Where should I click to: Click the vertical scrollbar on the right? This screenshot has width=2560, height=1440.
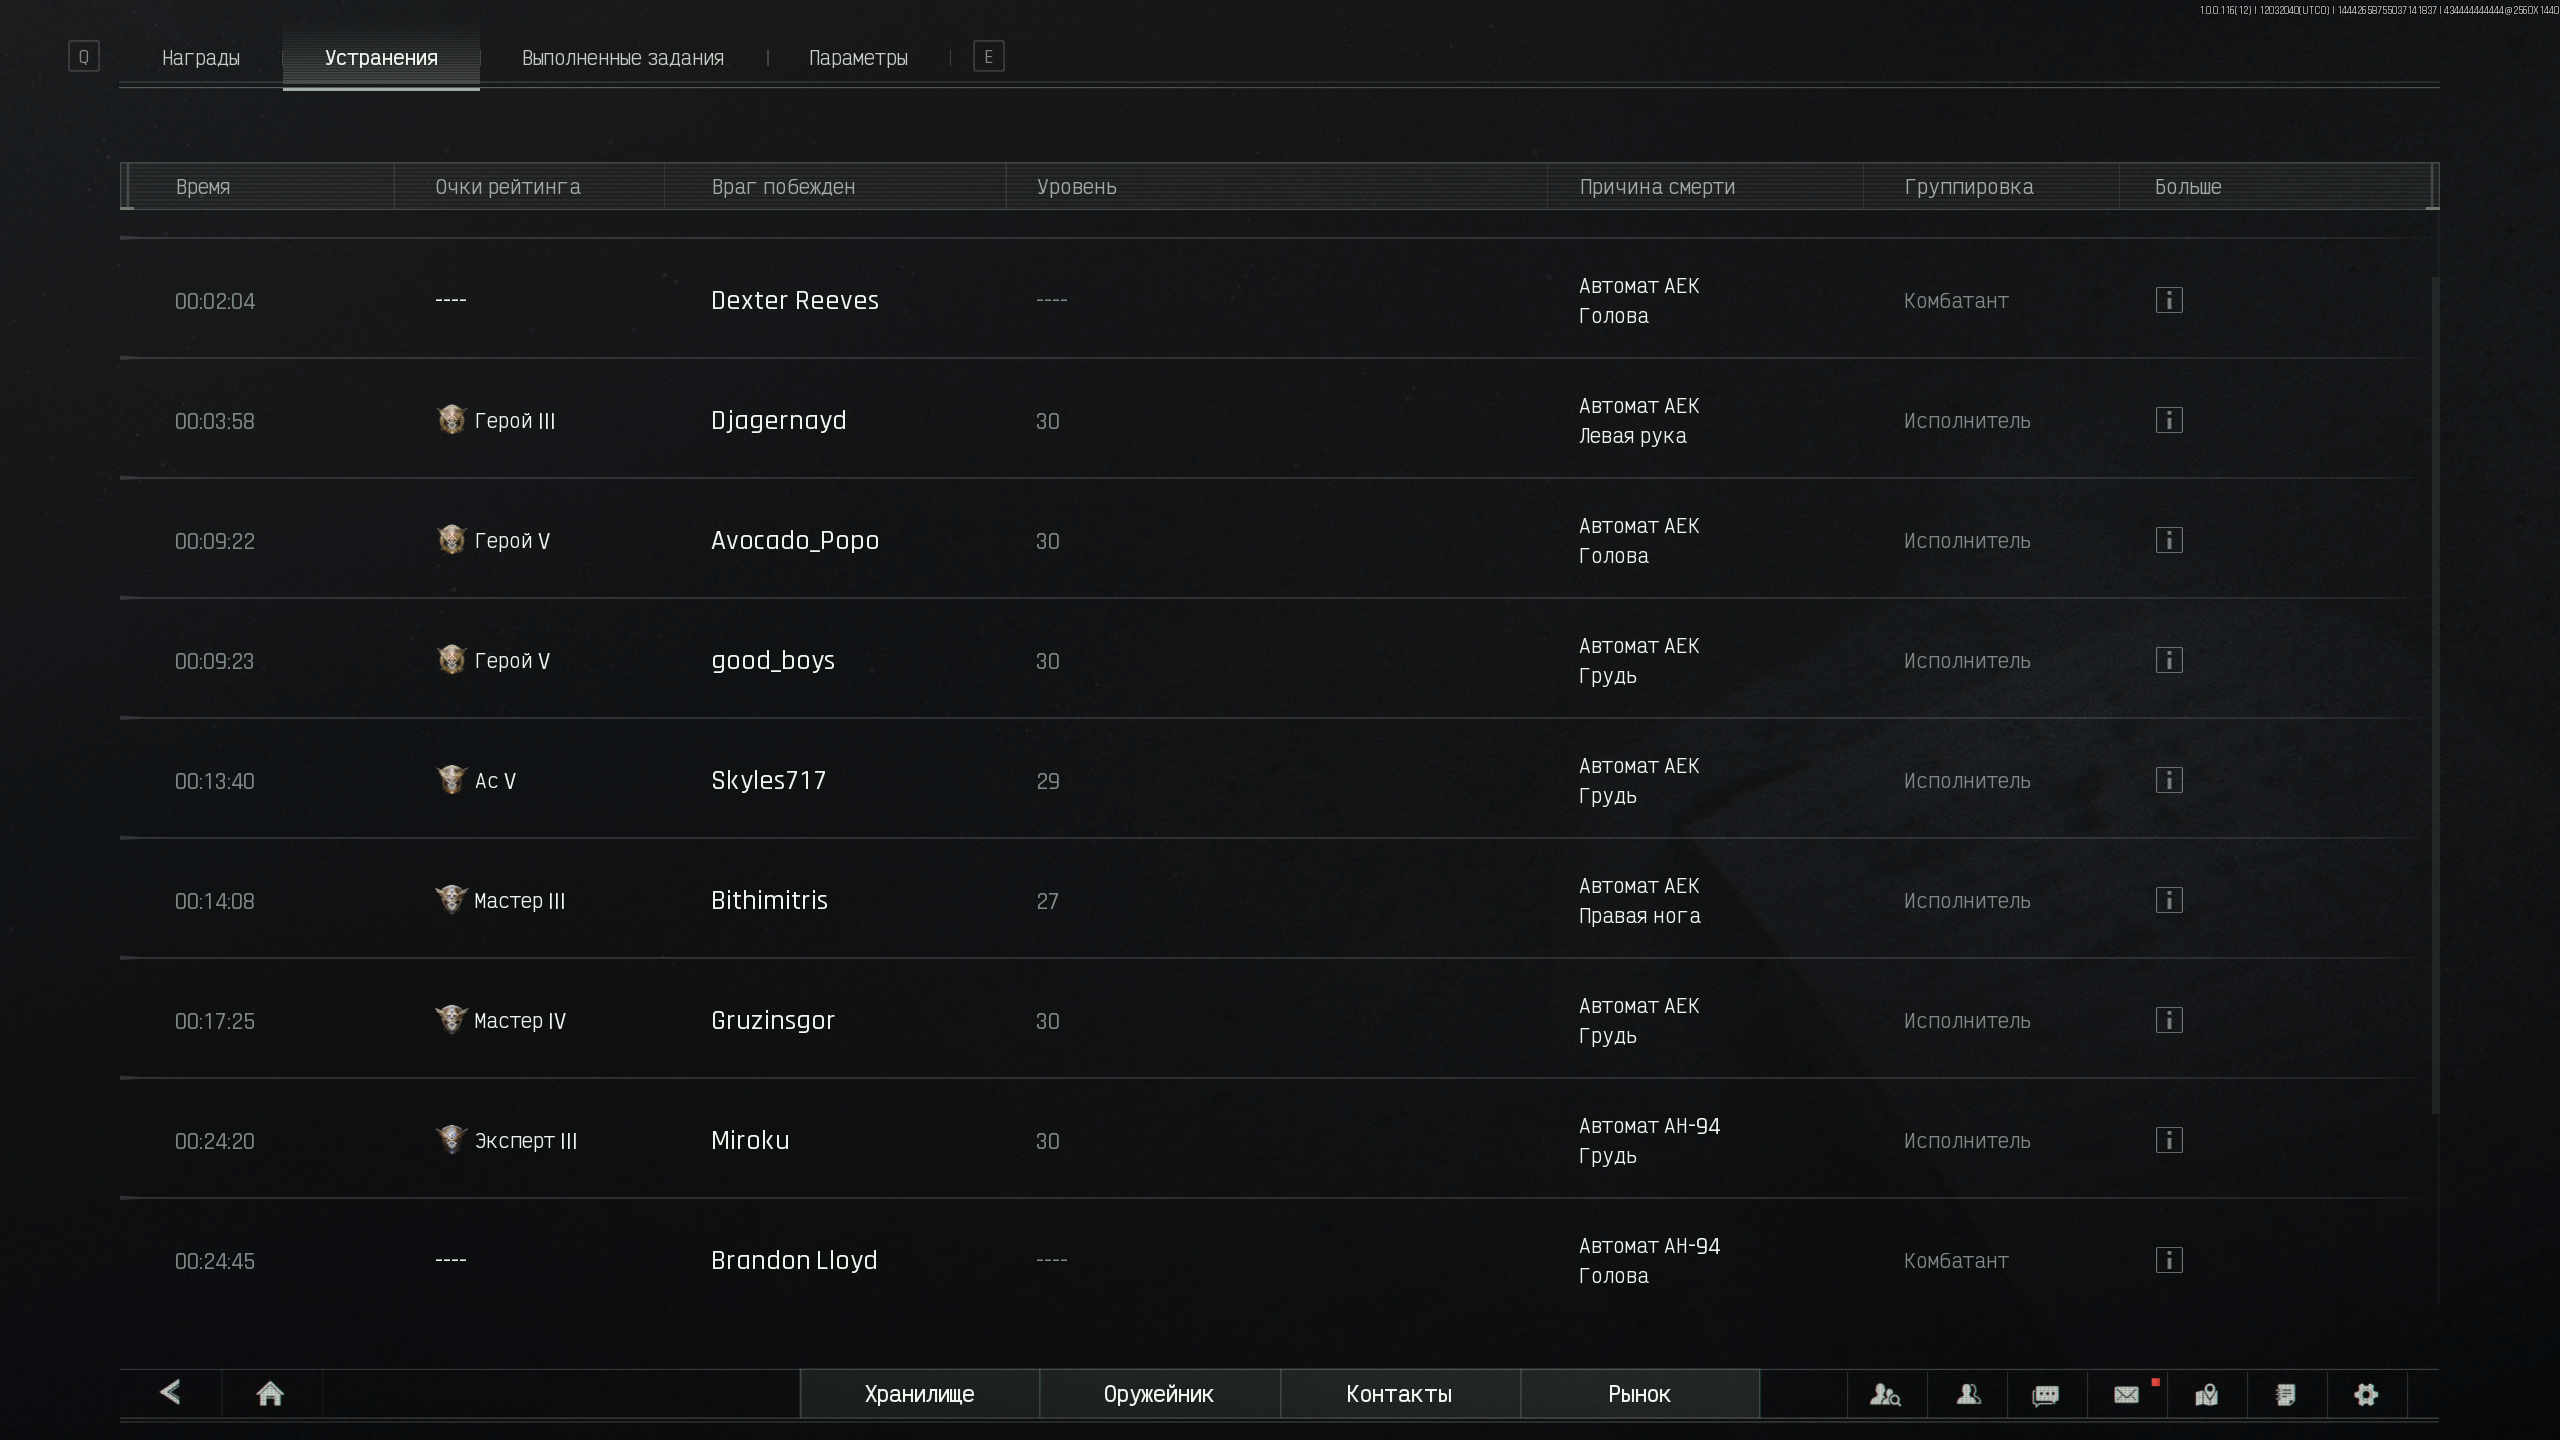pyautogui.click(x=2435, y=695)
